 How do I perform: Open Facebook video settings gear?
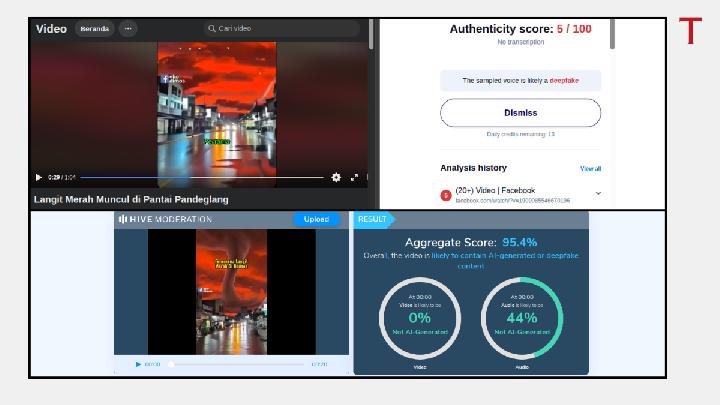click(x=336, y=177)
